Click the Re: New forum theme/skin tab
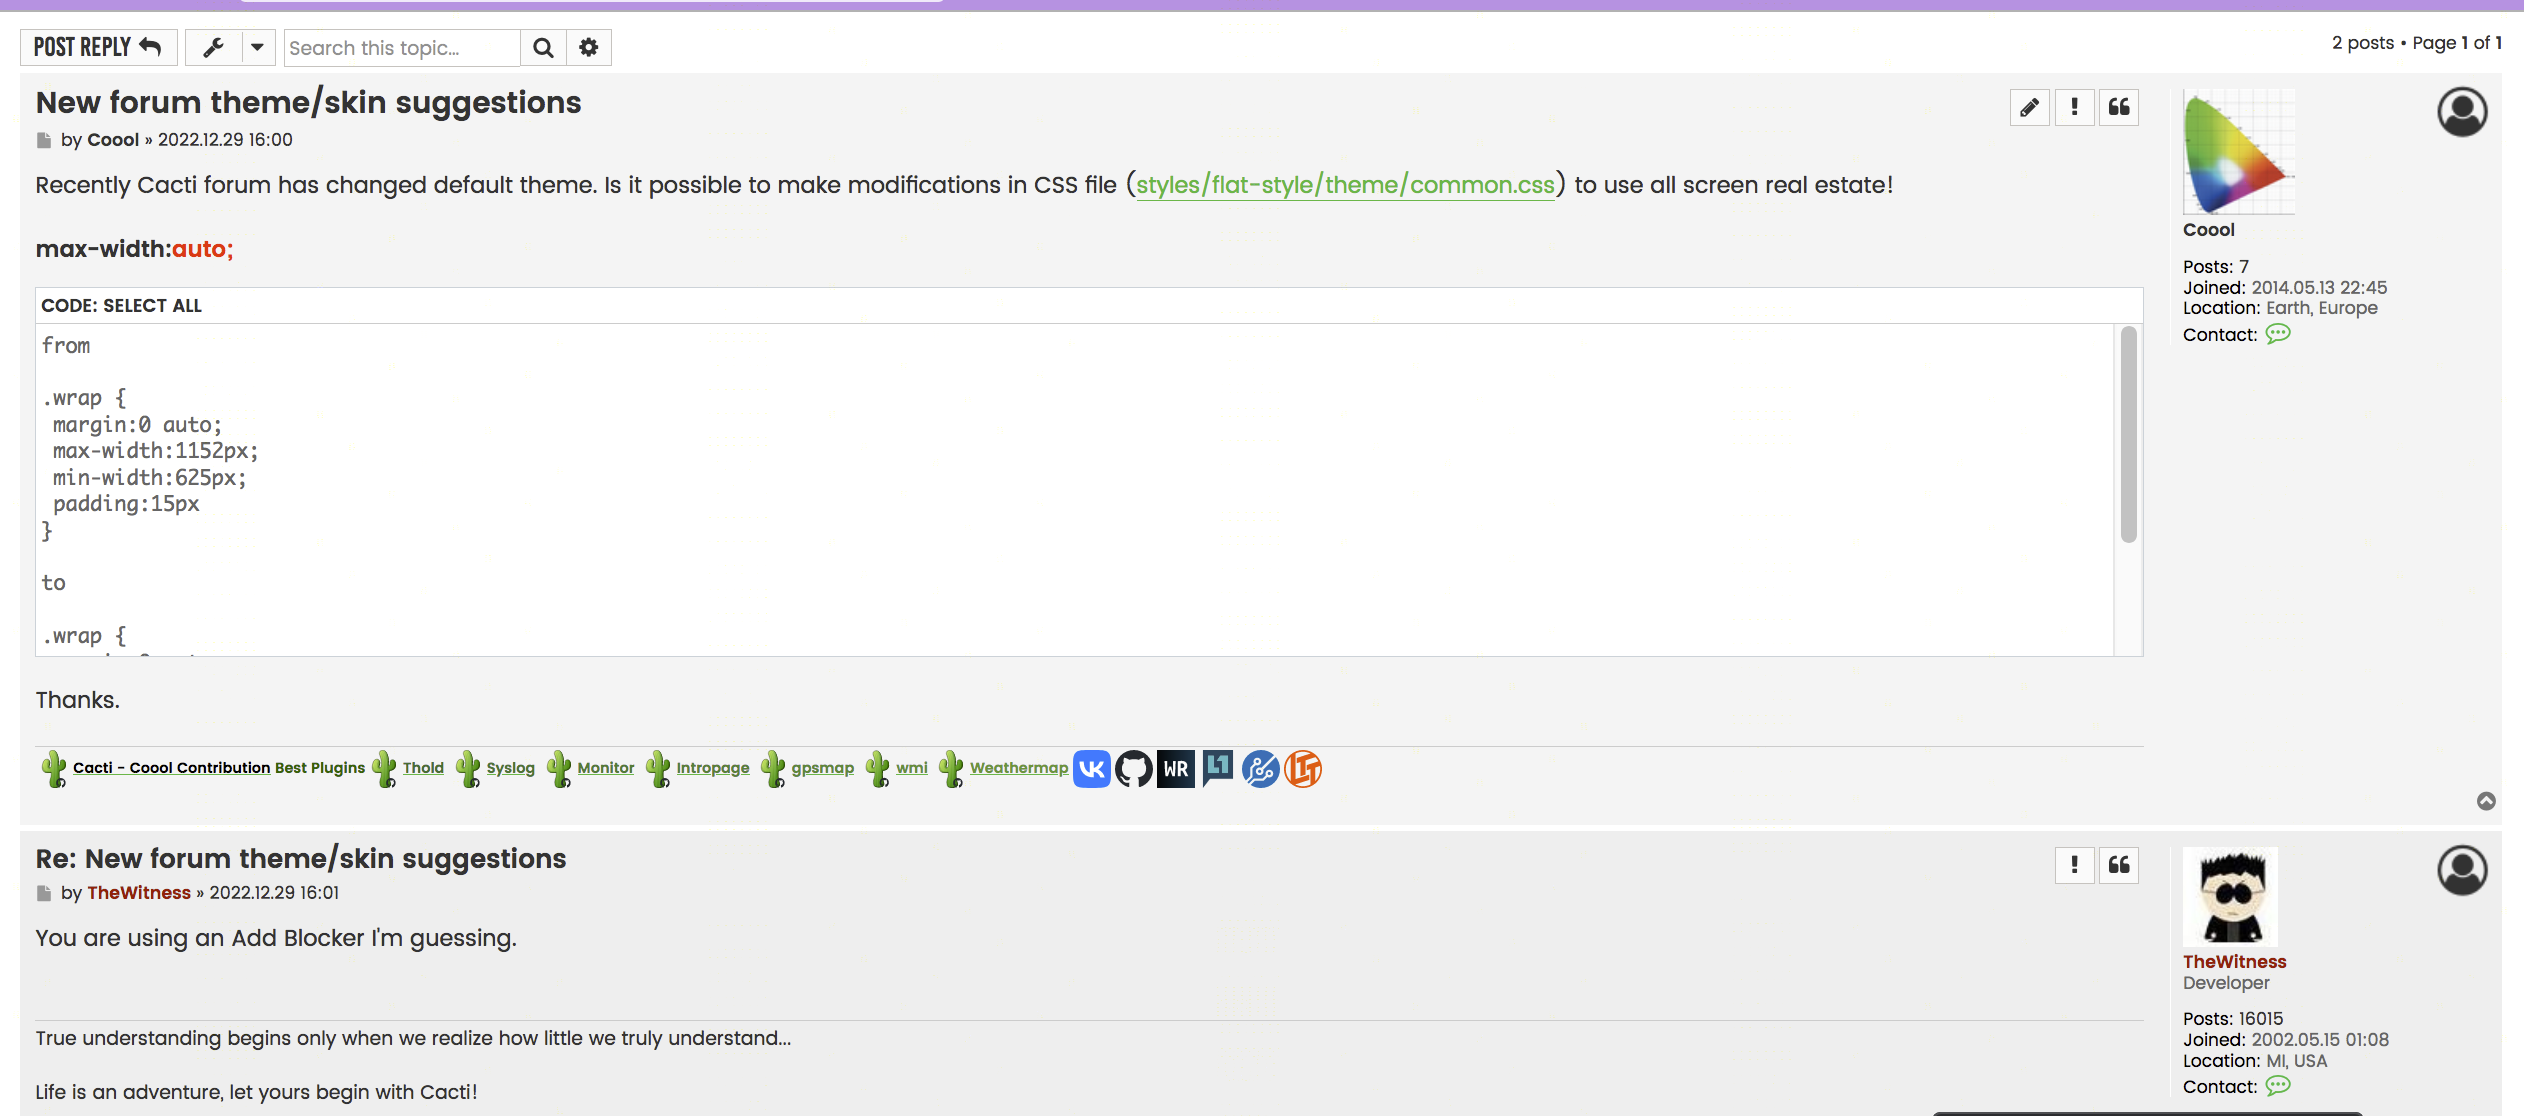This screenshot has width=2524, height=1116. pyautogui.click(x=299, y=857)
